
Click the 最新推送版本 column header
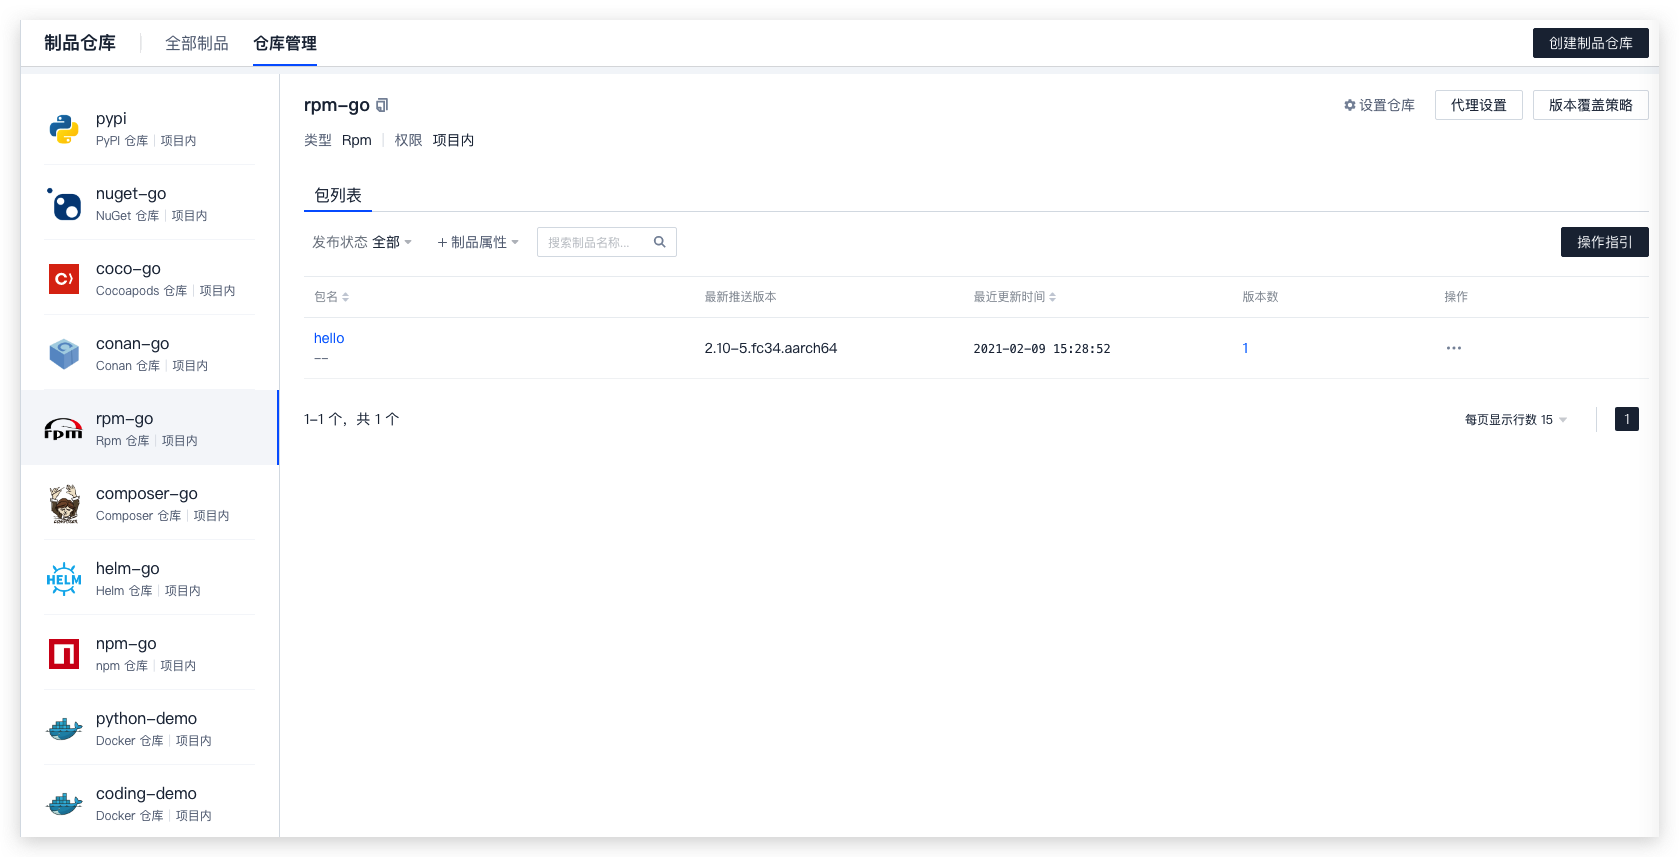(740, 297)
